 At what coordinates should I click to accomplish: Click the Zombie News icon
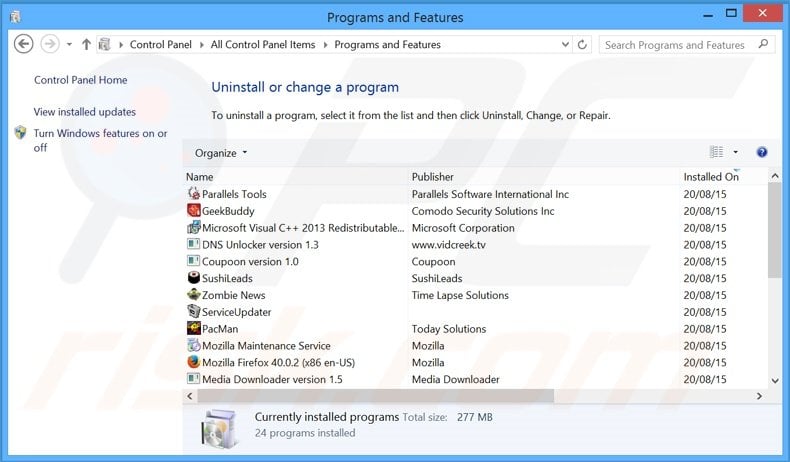tap(193, 294)
